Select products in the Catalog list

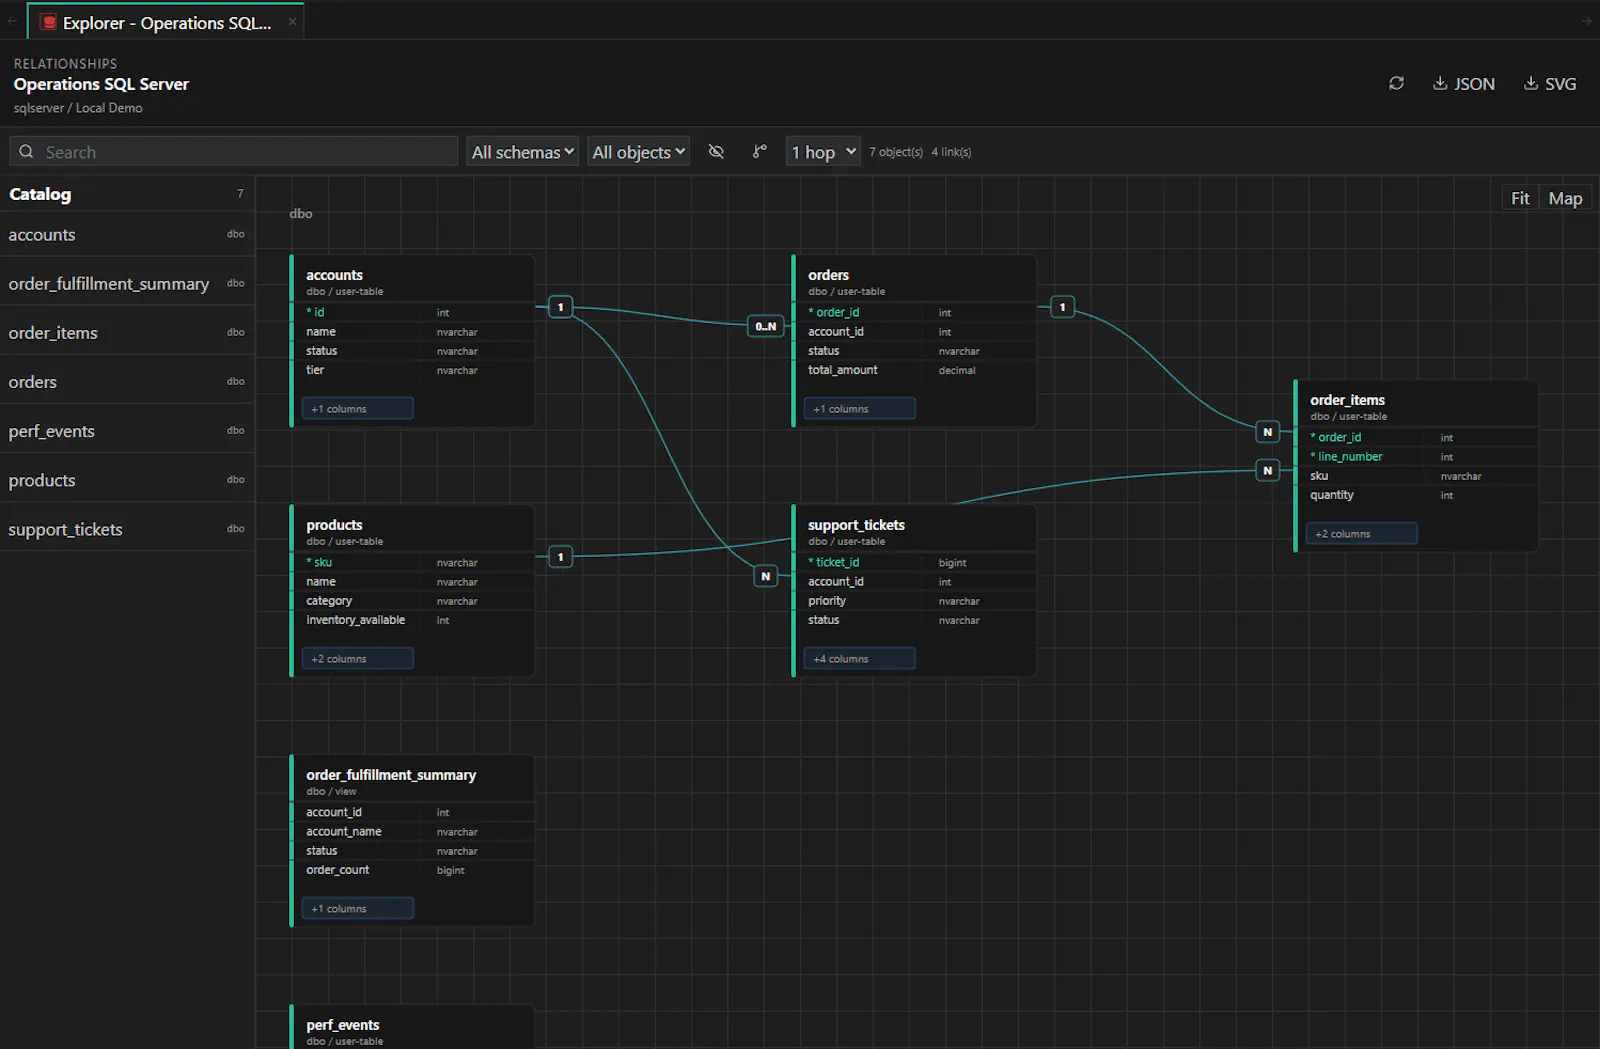tap(127, 480)
